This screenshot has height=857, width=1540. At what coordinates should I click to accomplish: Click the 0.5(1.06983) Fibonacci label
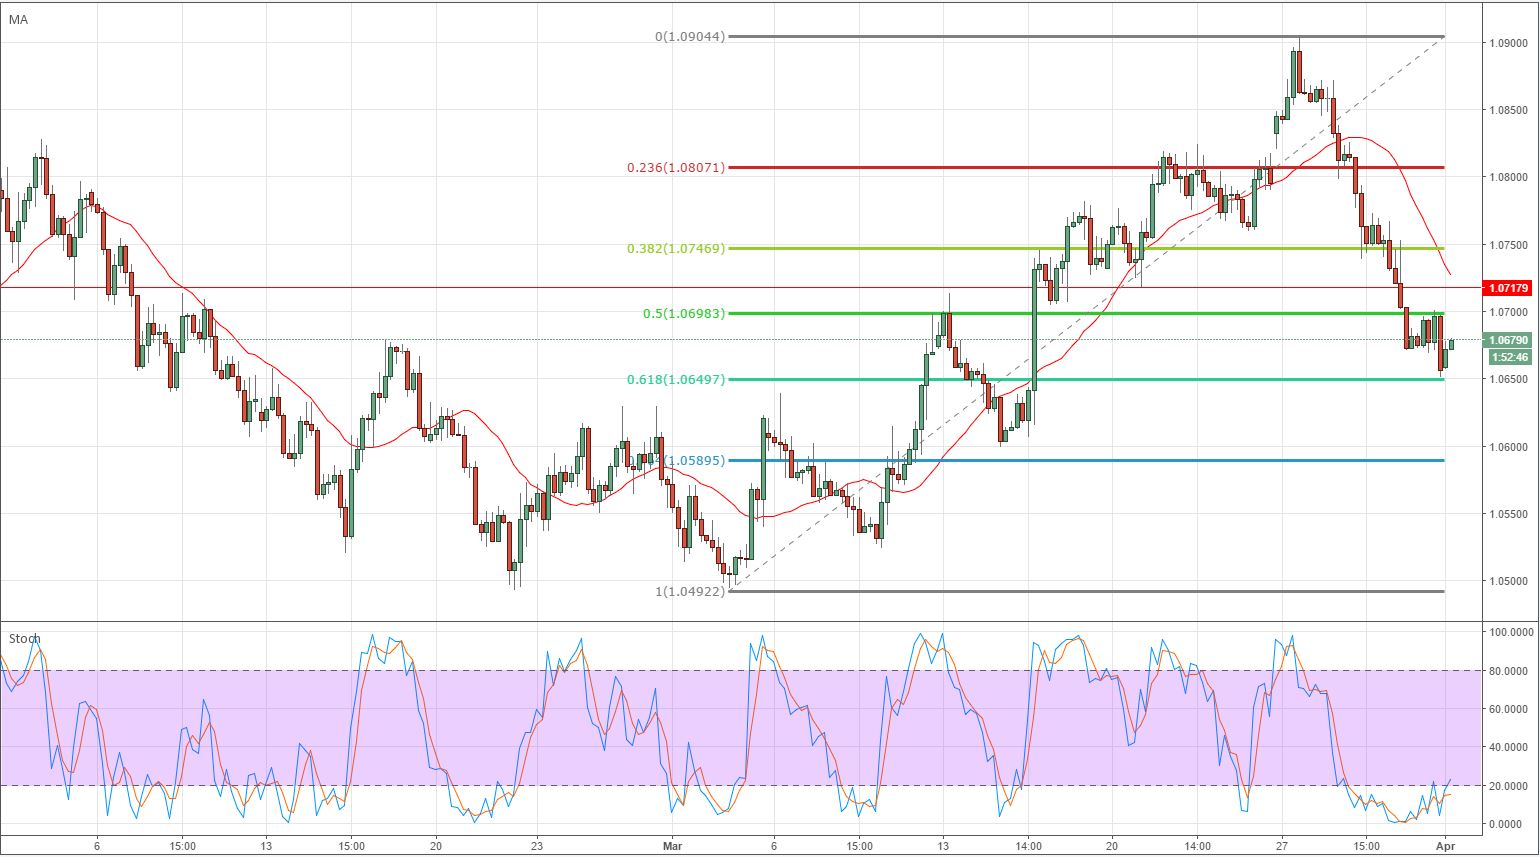click(684, 314)
